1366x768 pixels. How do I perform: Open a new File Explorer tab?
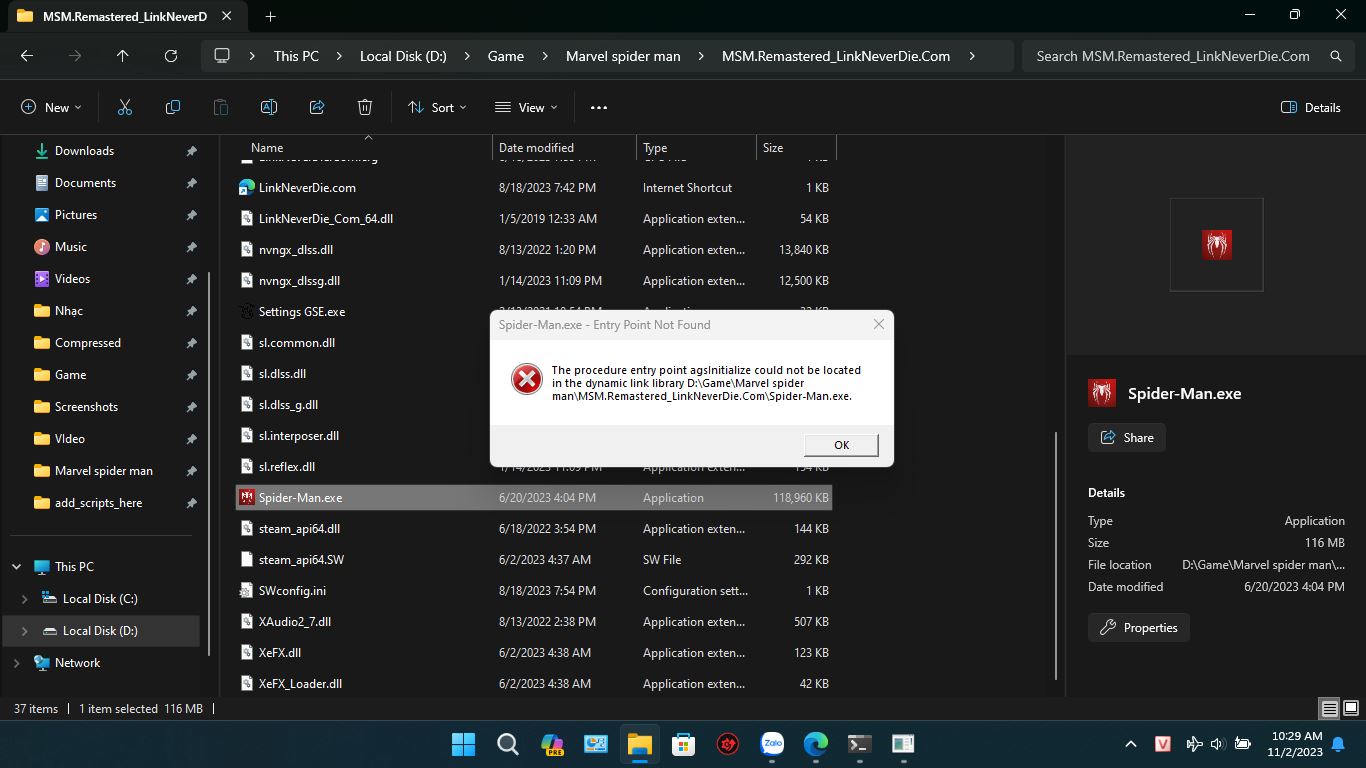point(270,16)
